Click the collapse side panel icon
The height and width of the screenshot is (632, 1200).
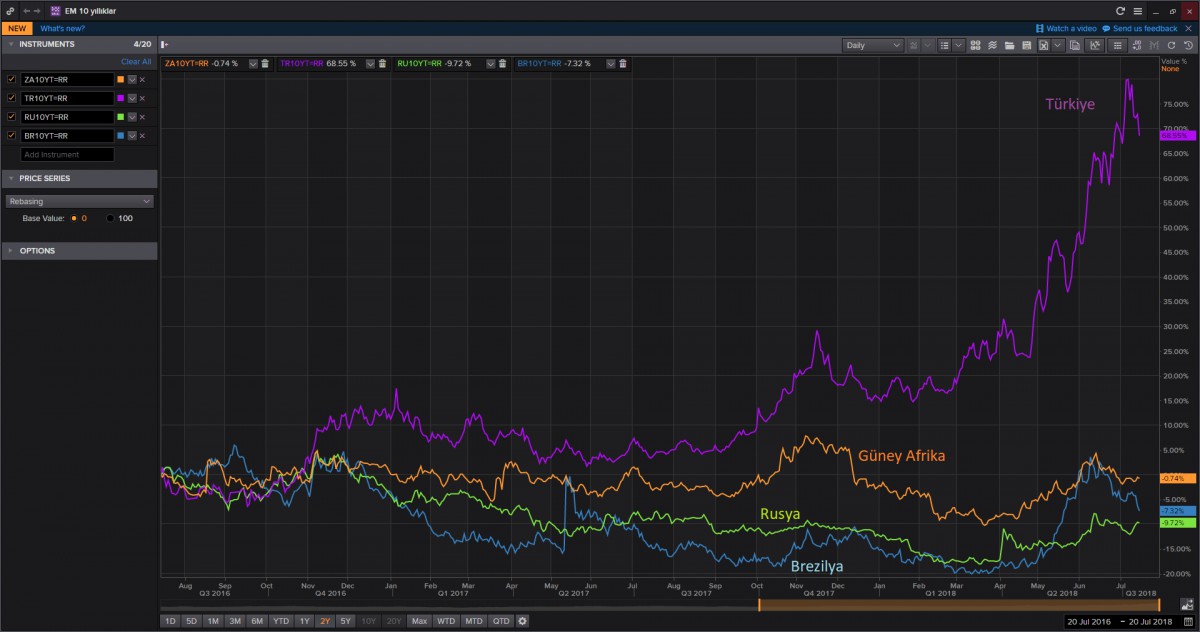pyautogui.click(x=165, y=45)
